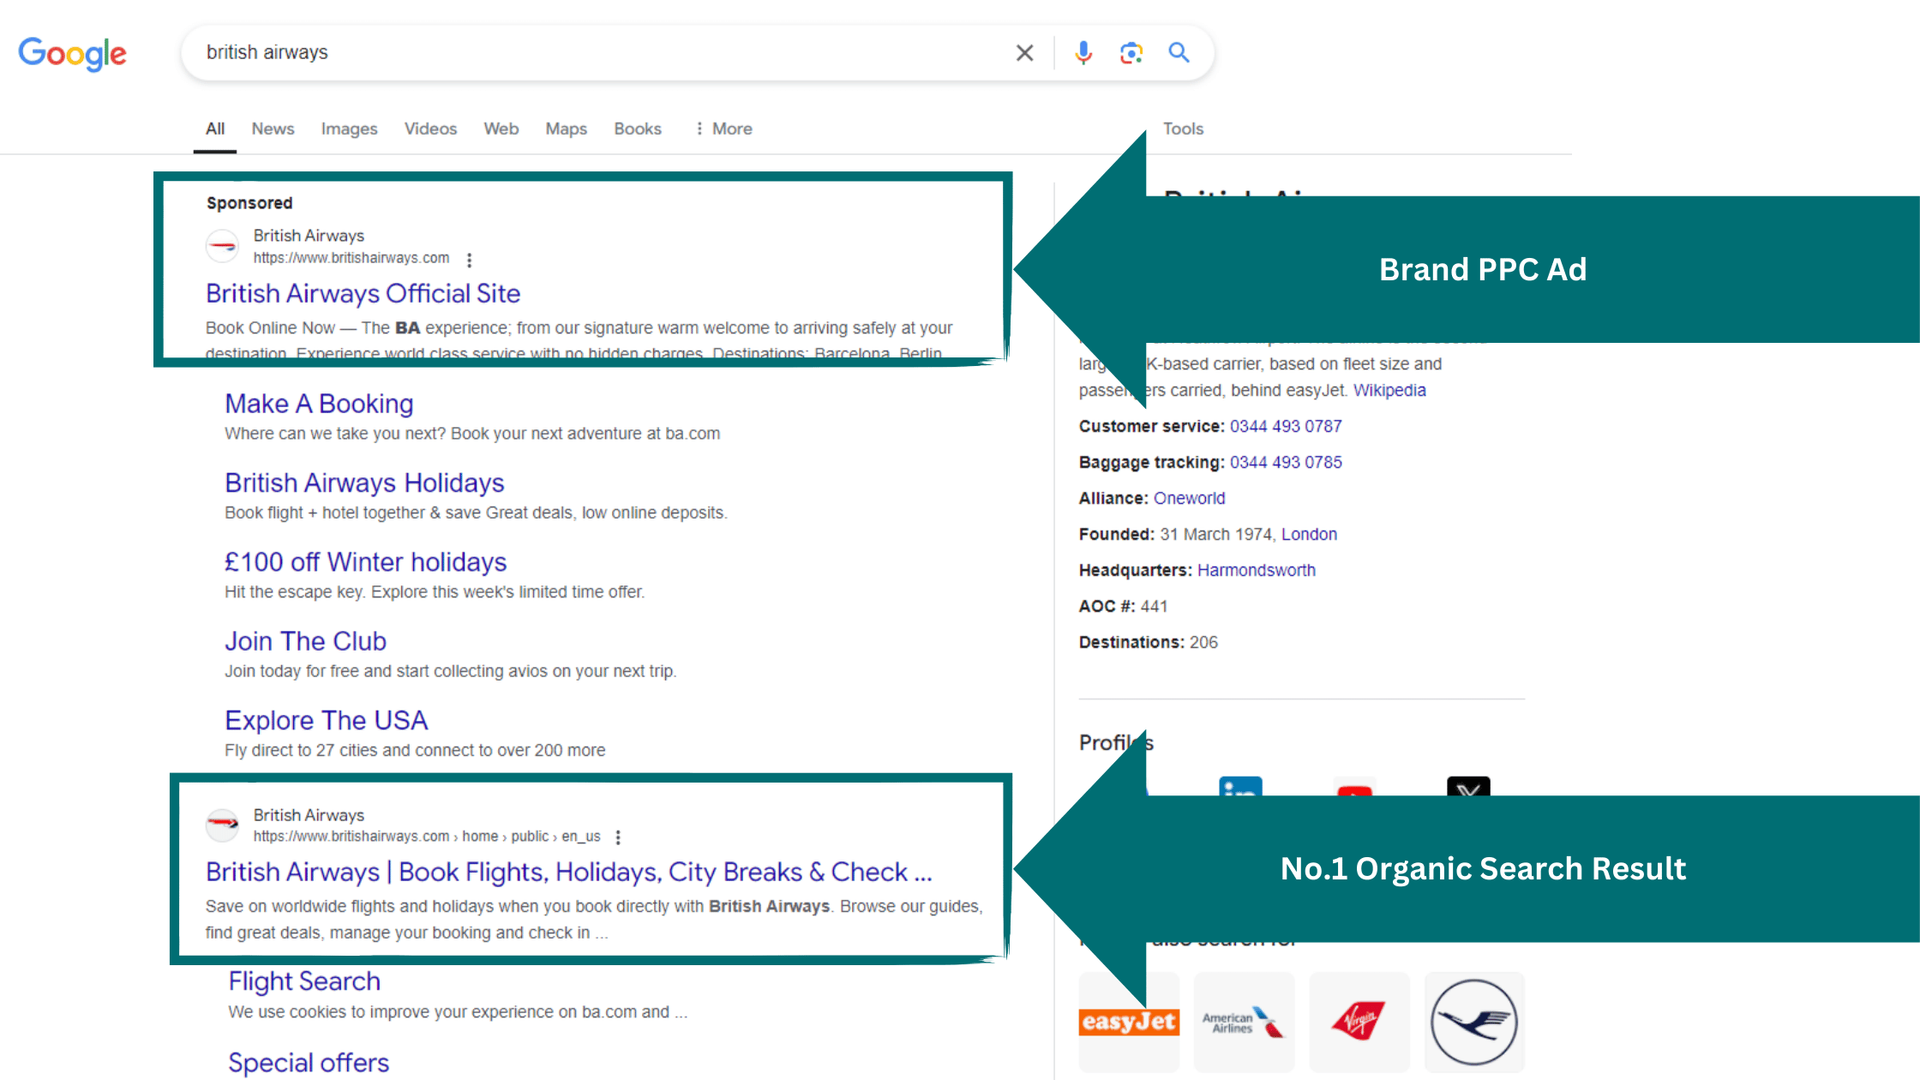Open Google Lens image search icon
Image resolution: width=1920 pixels, height=1080 pixels.
coord(1131,53)
